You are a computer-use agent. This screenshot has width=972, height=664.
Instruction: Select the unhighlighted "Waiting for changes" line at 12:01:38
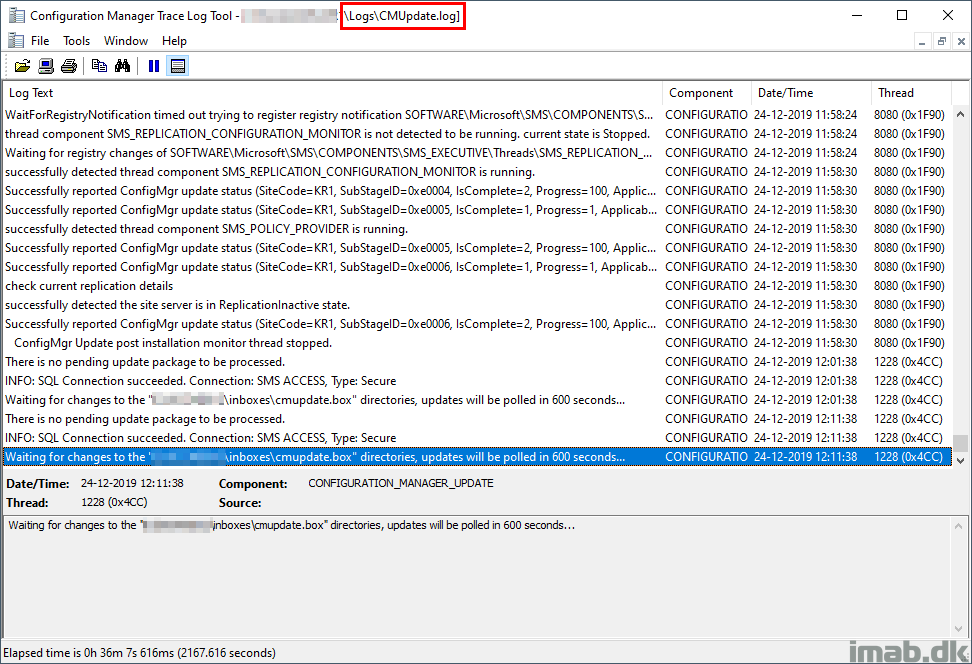(477, 400)
